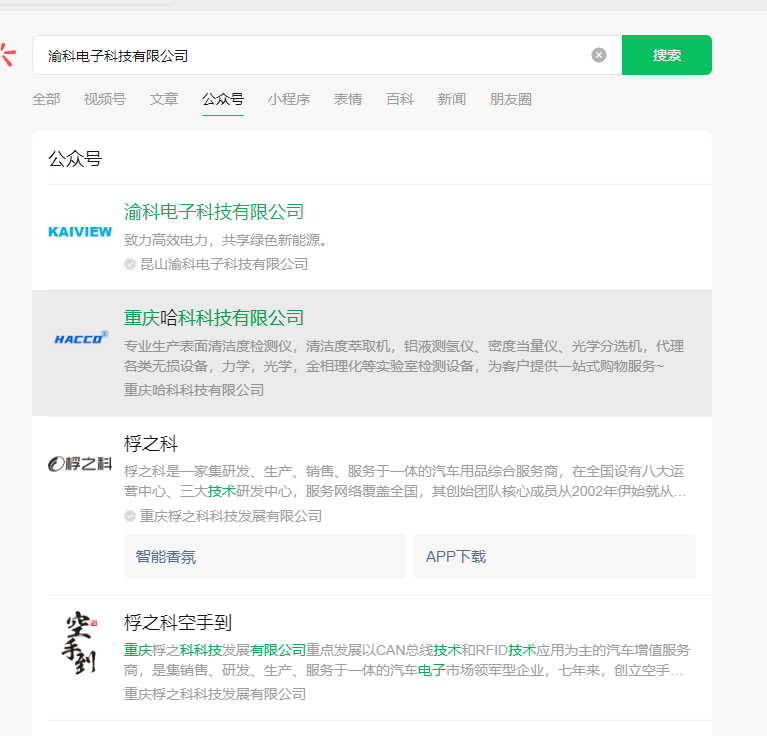Click the HACCO description starting 专业生产表面清洁度检测仪

pos(404,356)
